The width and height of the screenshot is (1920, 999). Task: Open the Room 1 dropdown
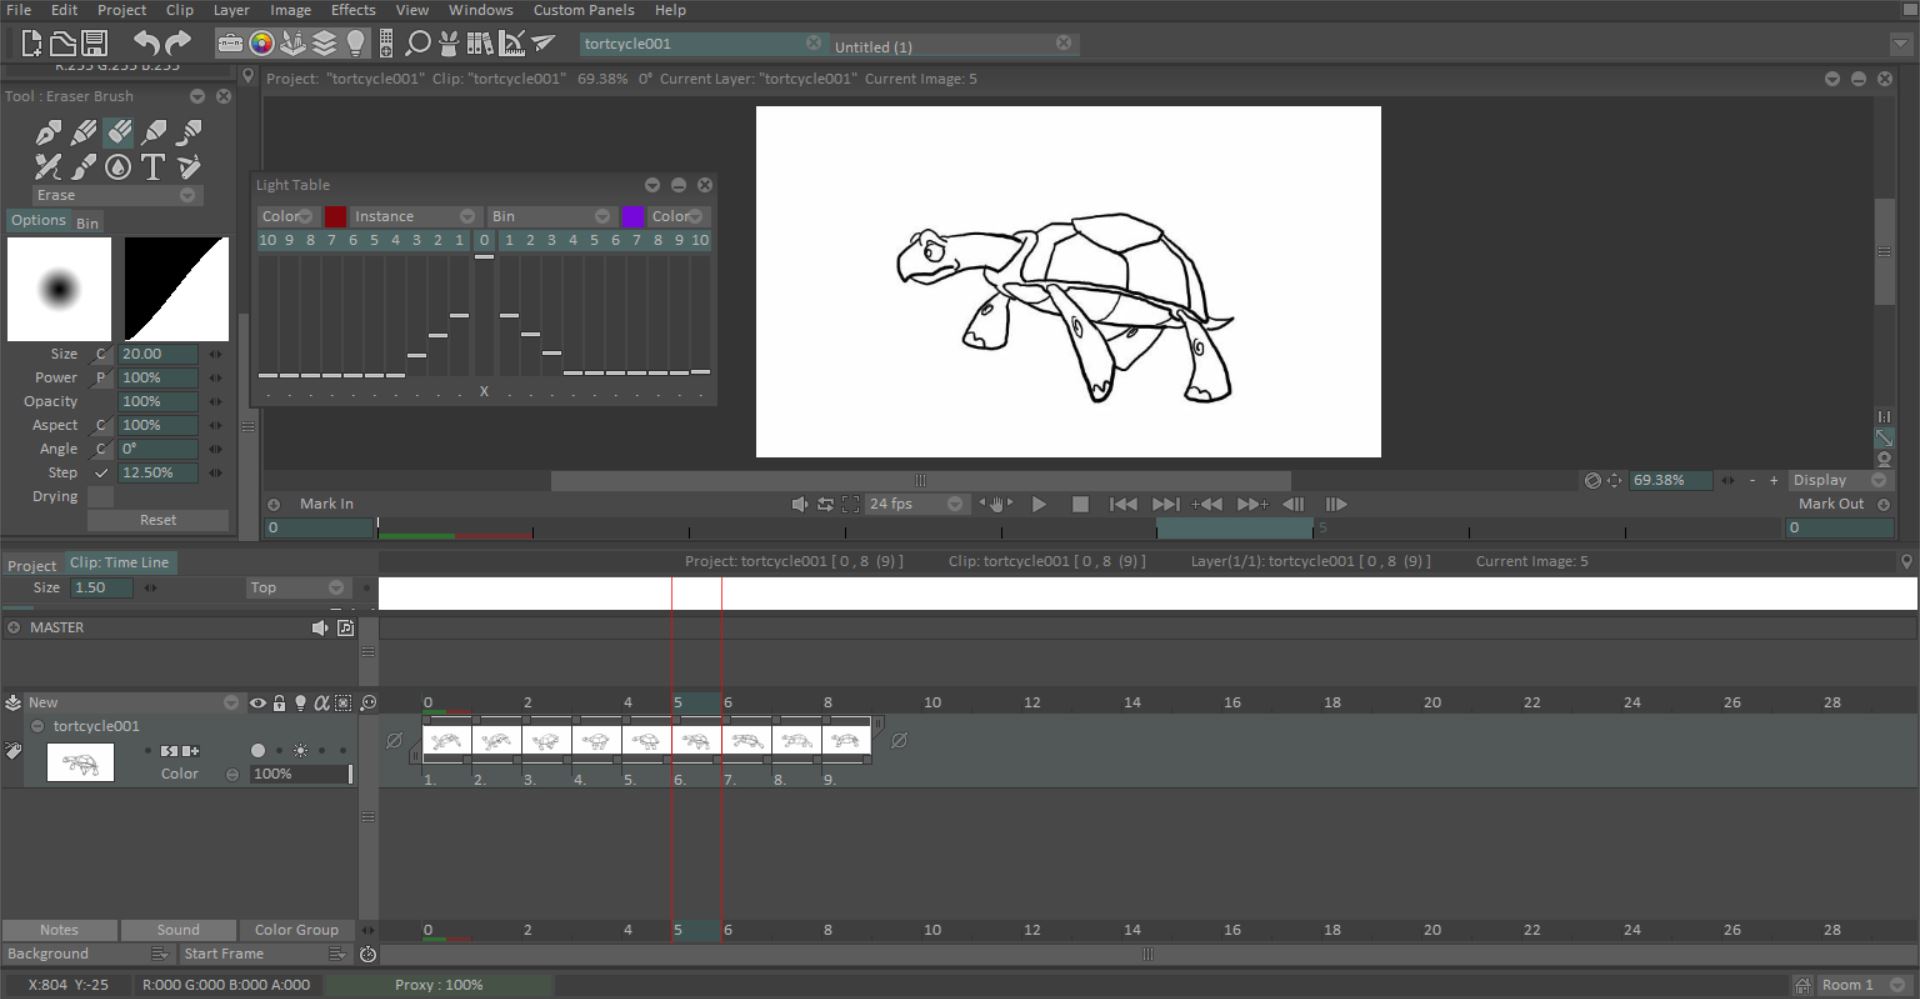(1863, 985)
